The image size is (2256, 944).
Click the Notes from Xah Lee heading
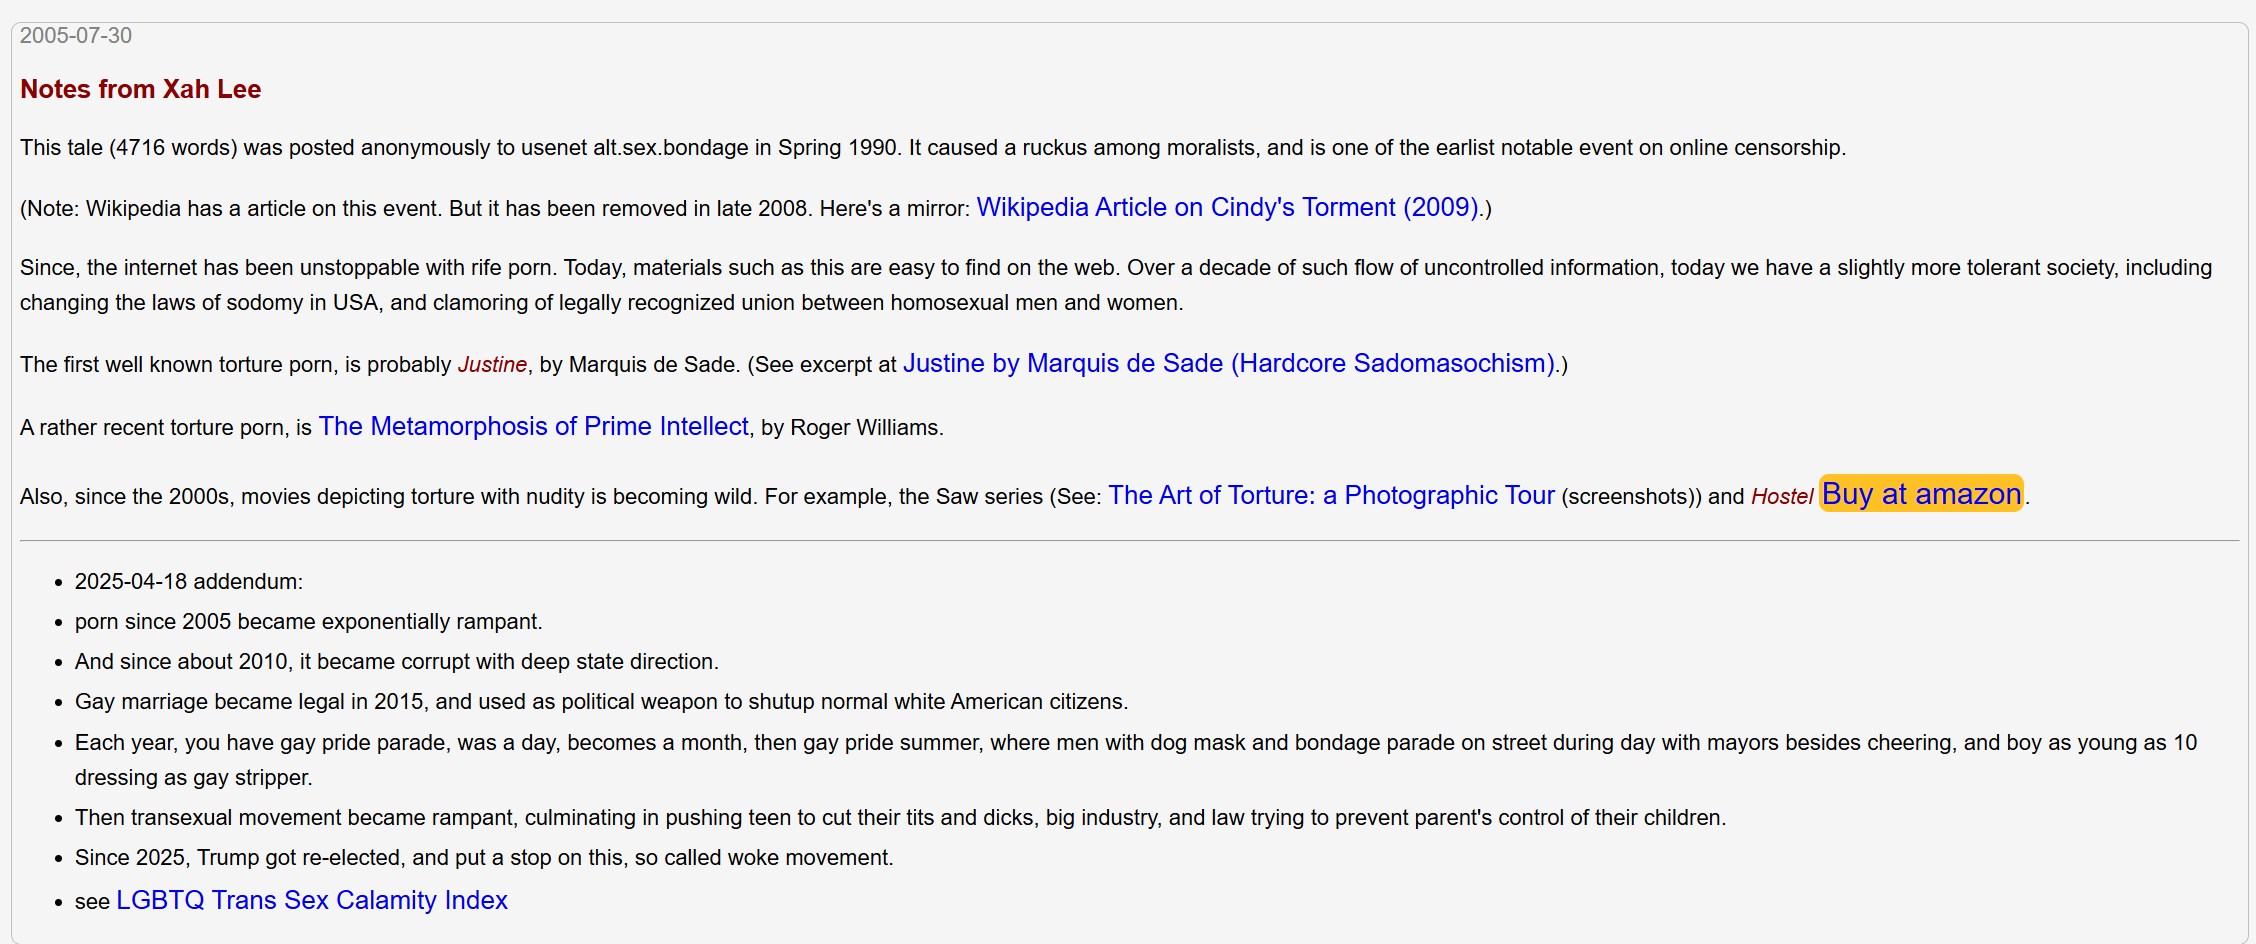pyautogui.click(x=141, y=89)
